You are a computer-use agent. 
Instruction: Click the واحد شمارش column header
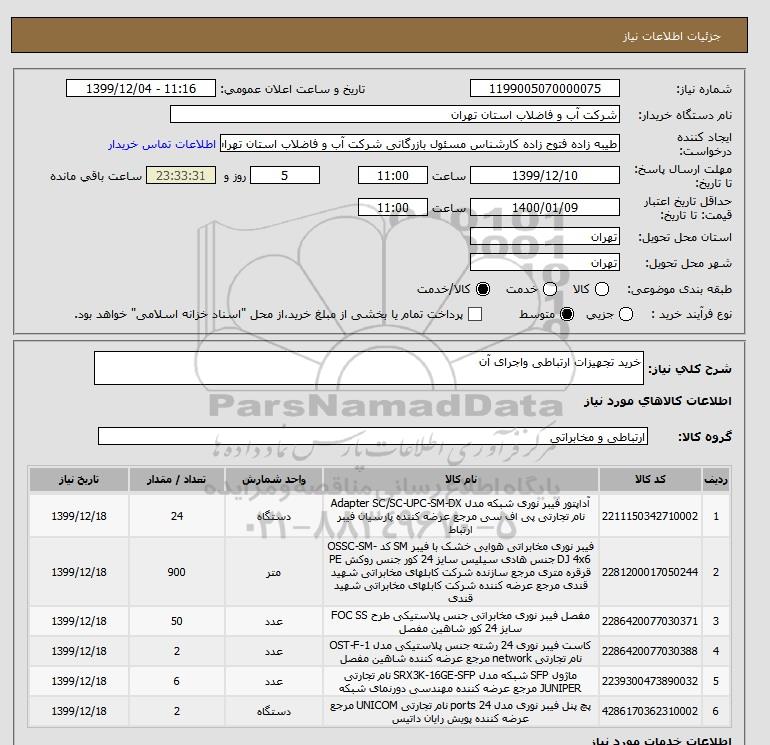(274, 479)
